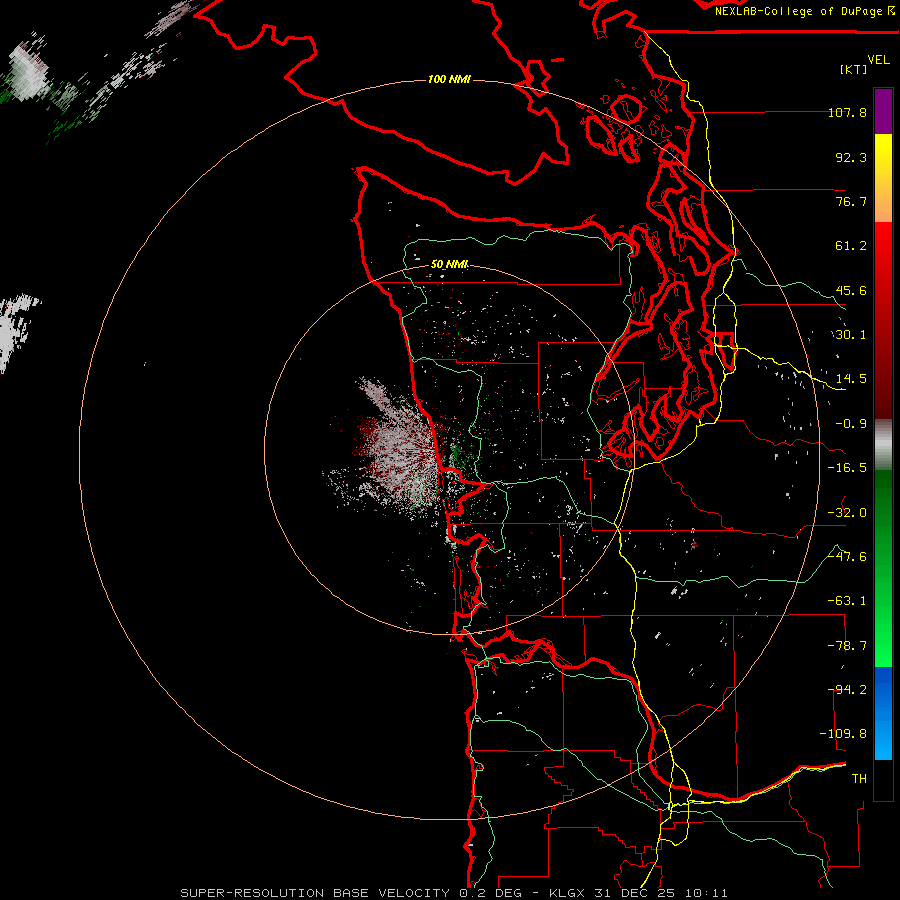Click the -32.0 legend value
This screenshot has height=900, width=900.
pos(847,513)
